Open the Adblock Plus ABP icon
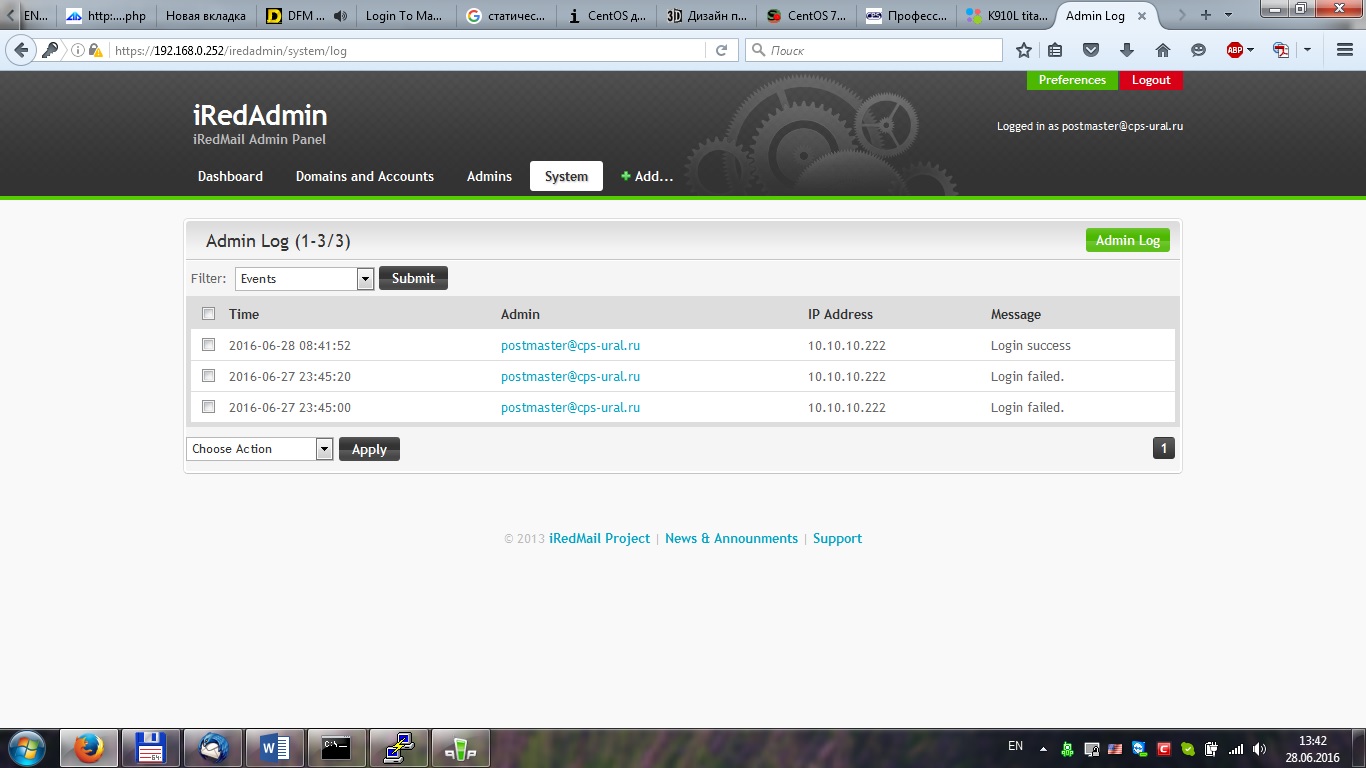This screenshot has height=768, width=1366. [x=1235, y=50]
